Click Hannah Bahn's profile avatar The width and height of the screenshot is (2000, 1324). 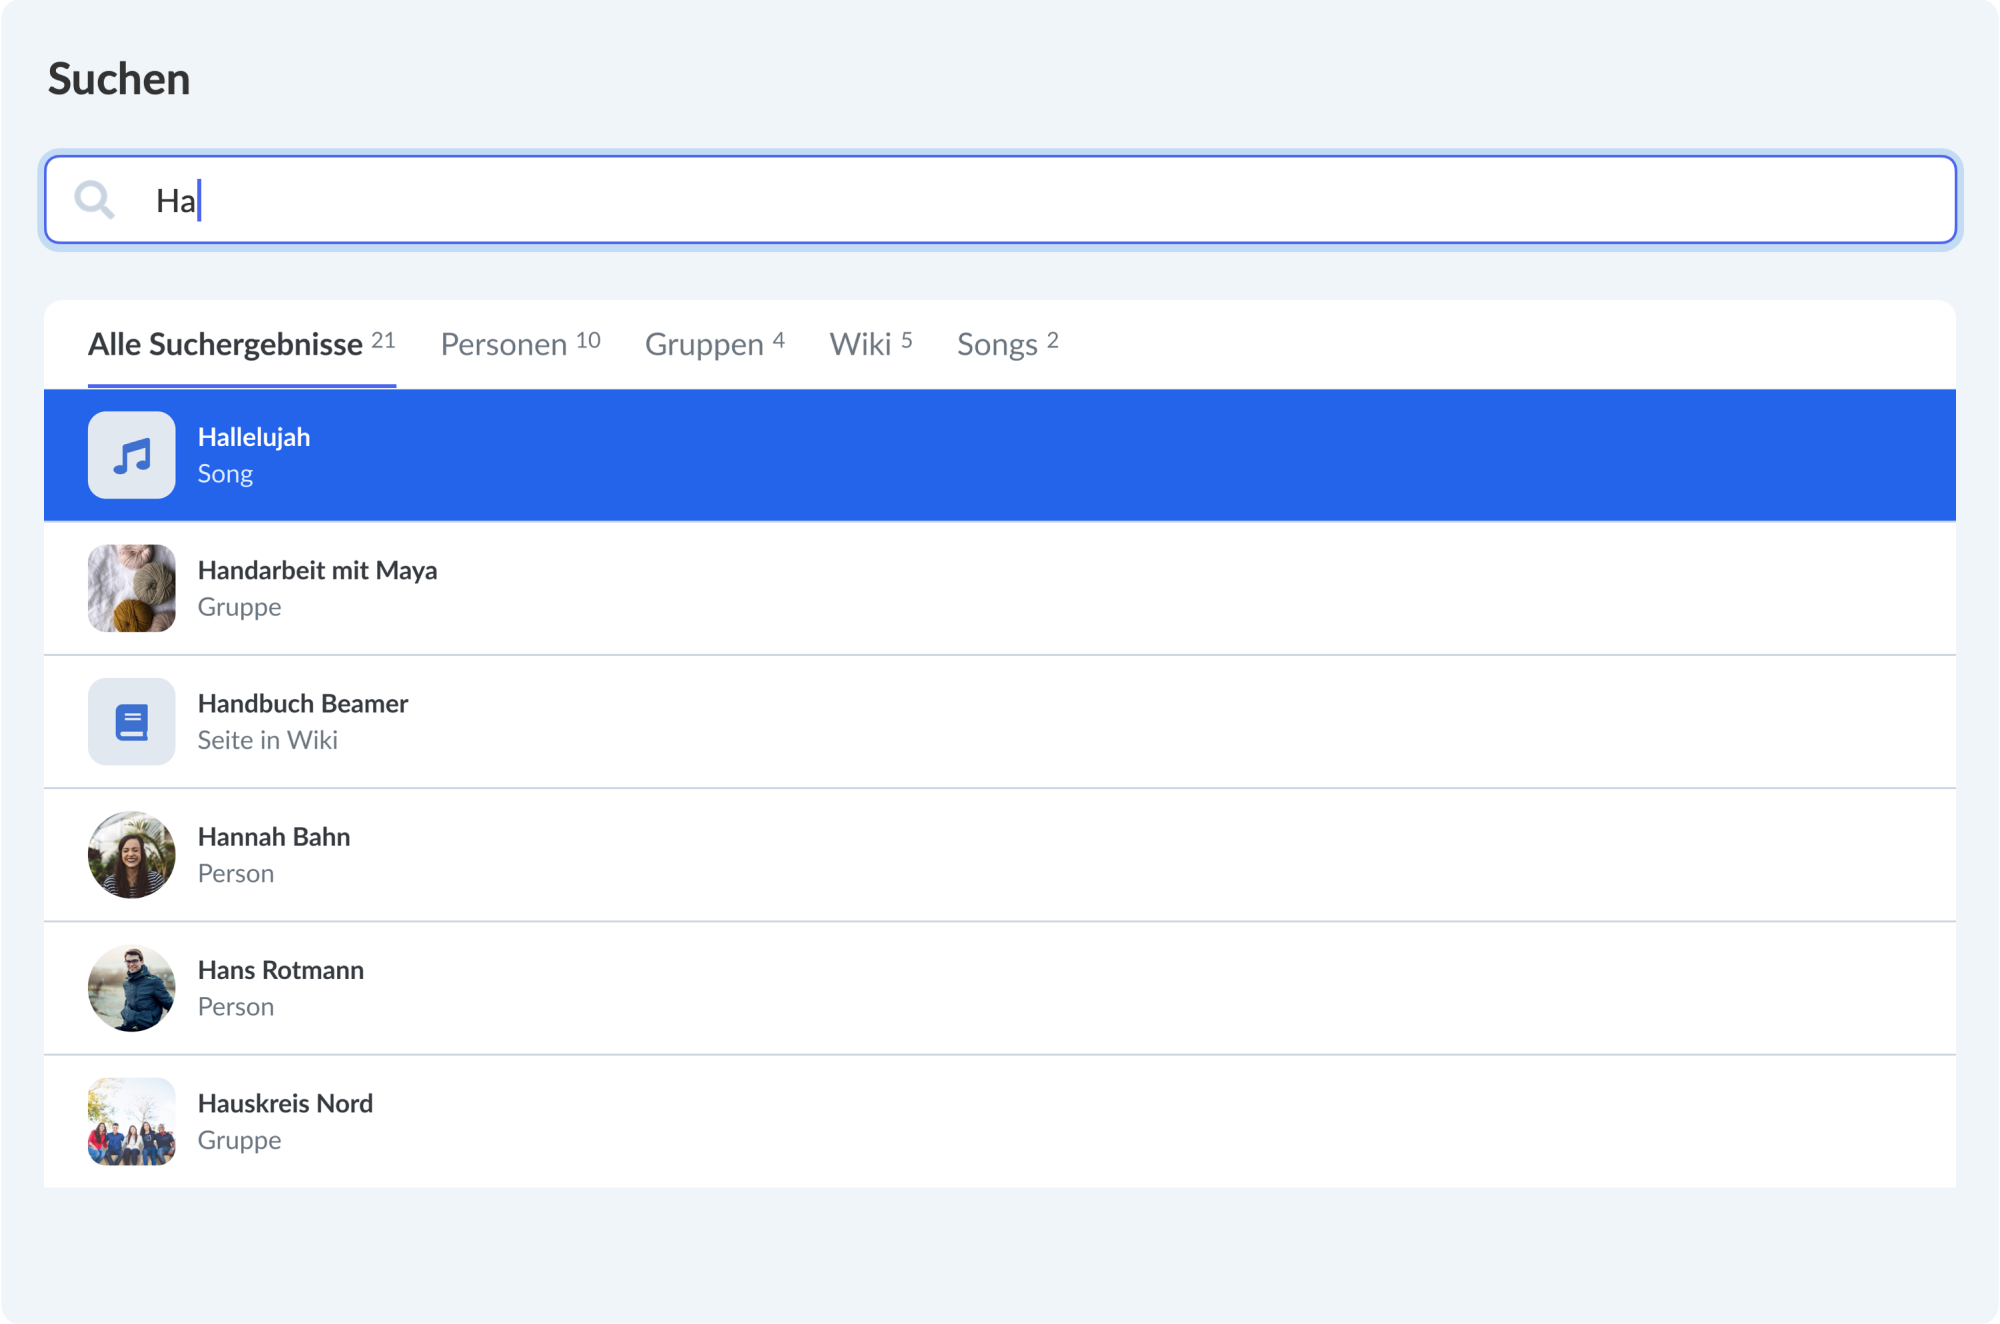[x=131, y=855]
